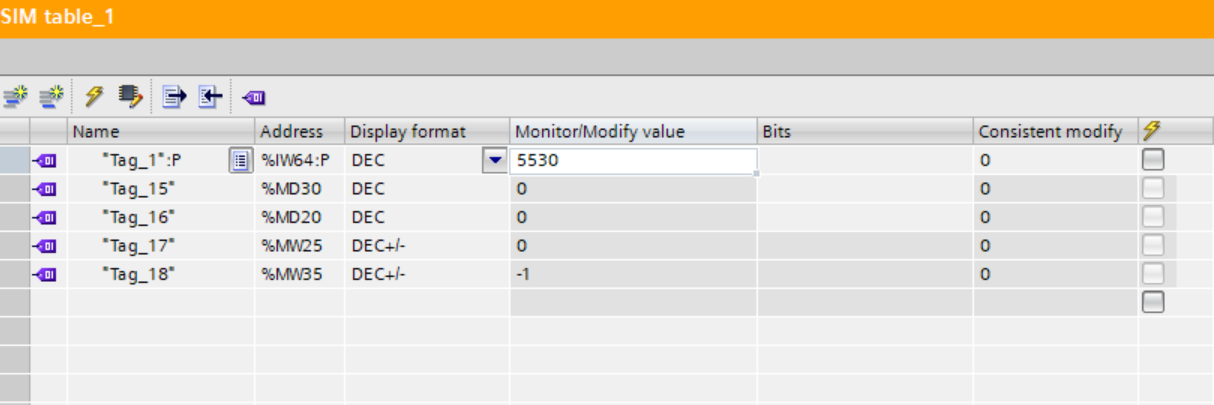Image resolution: width=1214 pixels, height=405 pixels.
Task: Click the monitor value cell of Tag_15
Action: (x=633, y=188)
